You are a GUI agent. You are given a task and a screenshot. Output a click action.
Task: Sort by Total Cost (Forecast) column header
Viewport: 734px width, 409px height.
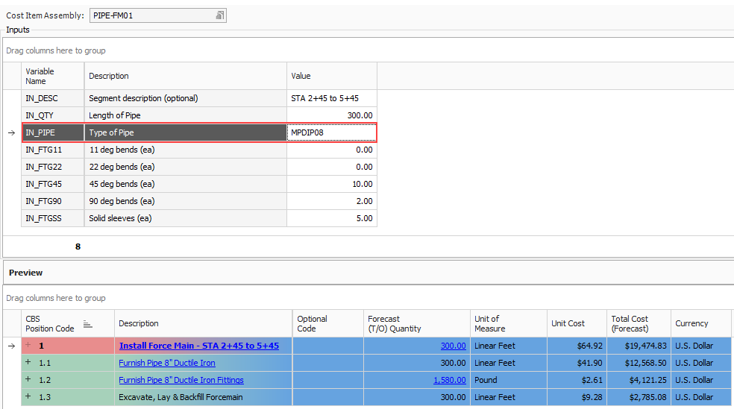[x=638, y=323]
